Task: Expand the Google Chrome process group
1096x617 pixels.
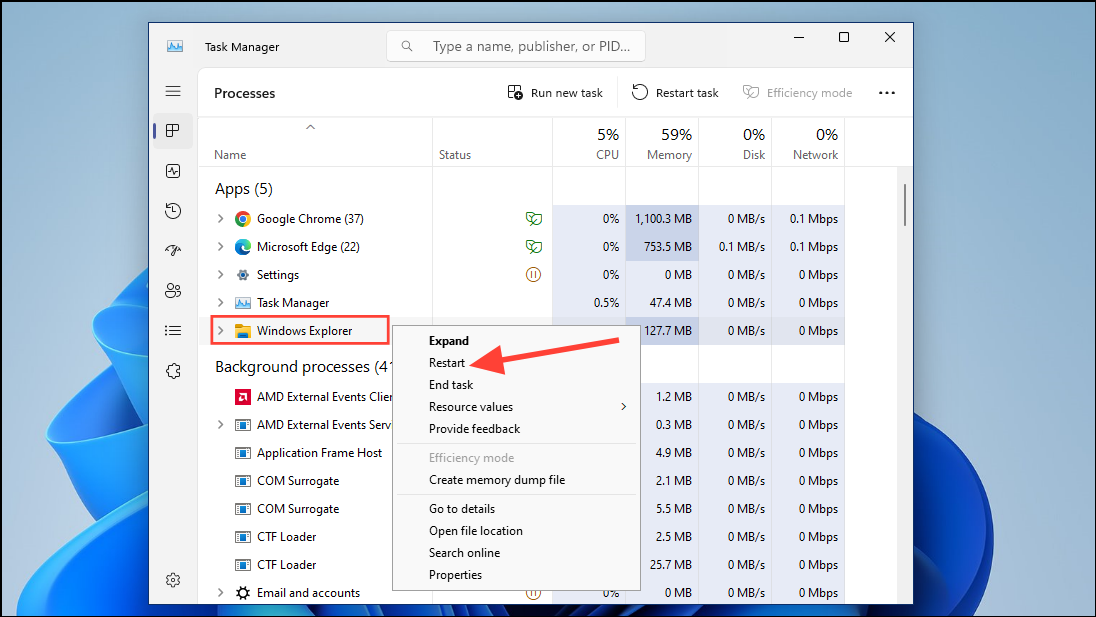Action: click(221, 218)
